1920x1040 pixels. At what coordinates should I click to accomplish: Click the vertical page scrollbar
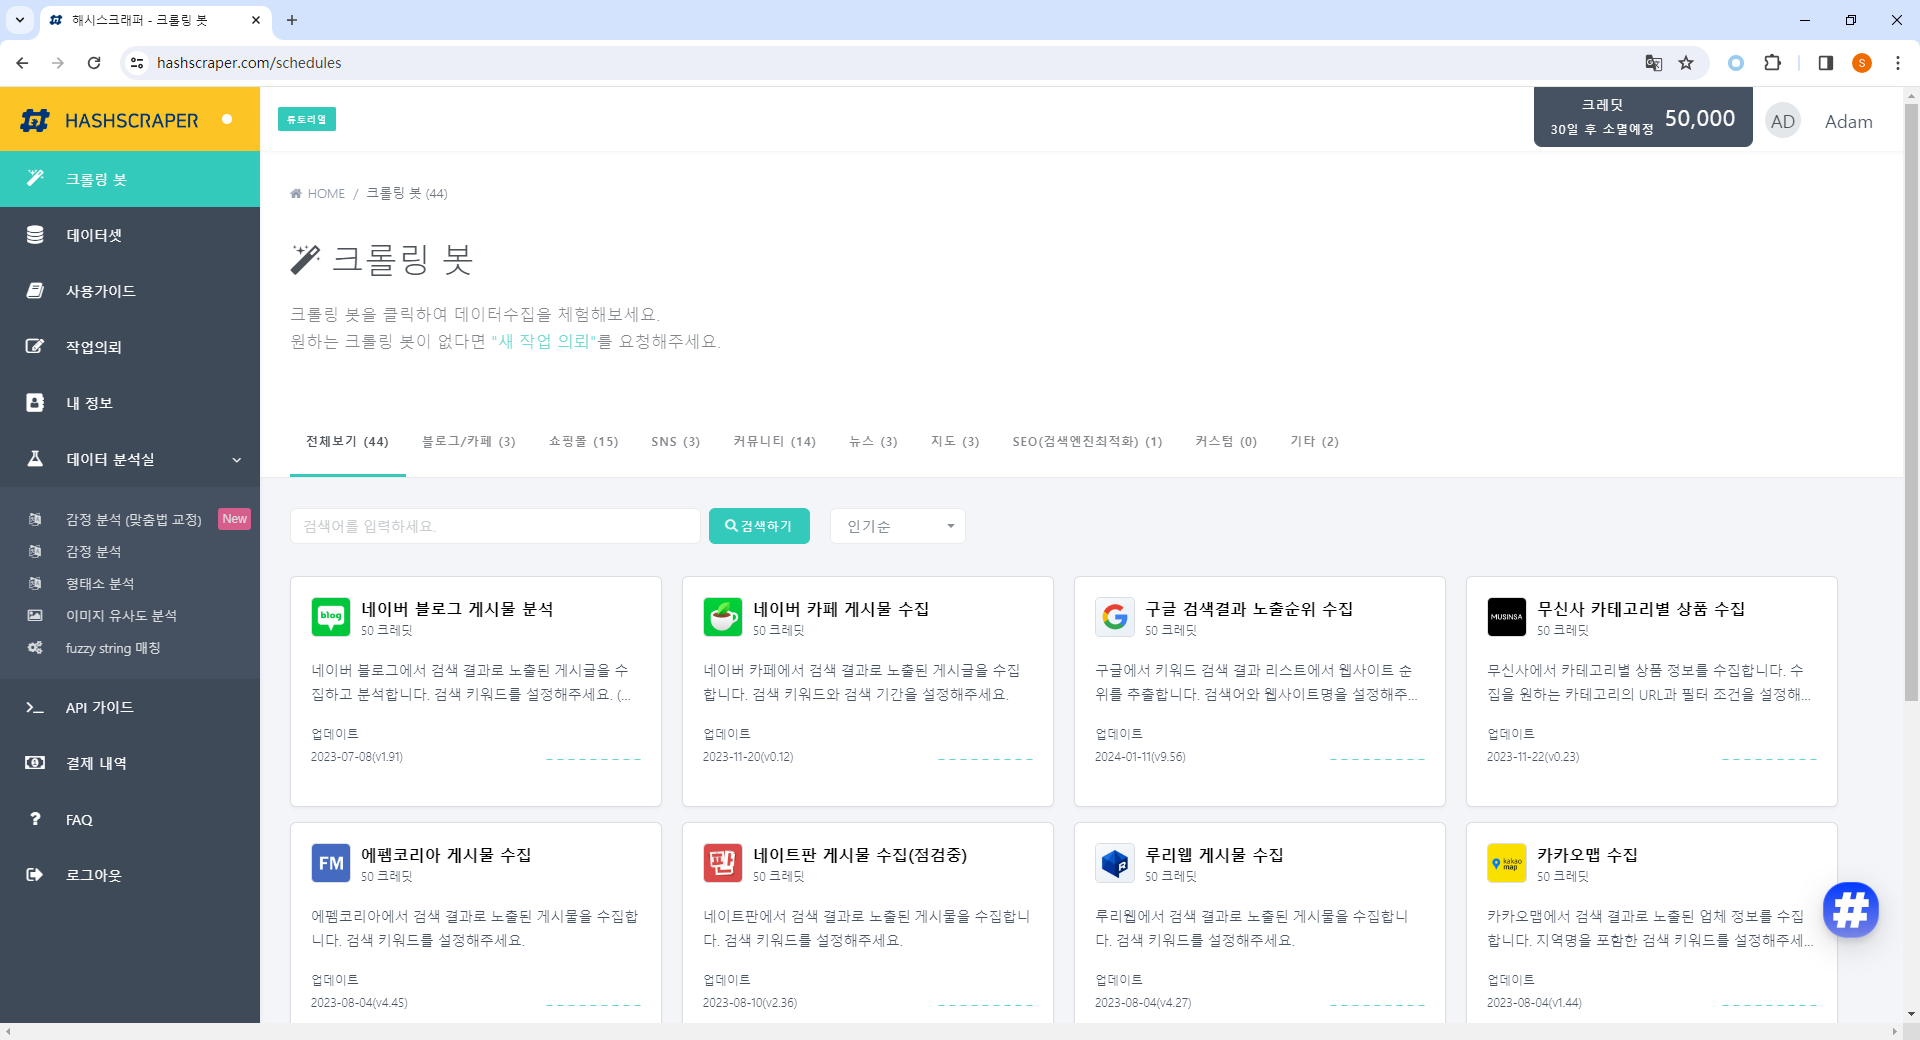(x=1911, y=400)
